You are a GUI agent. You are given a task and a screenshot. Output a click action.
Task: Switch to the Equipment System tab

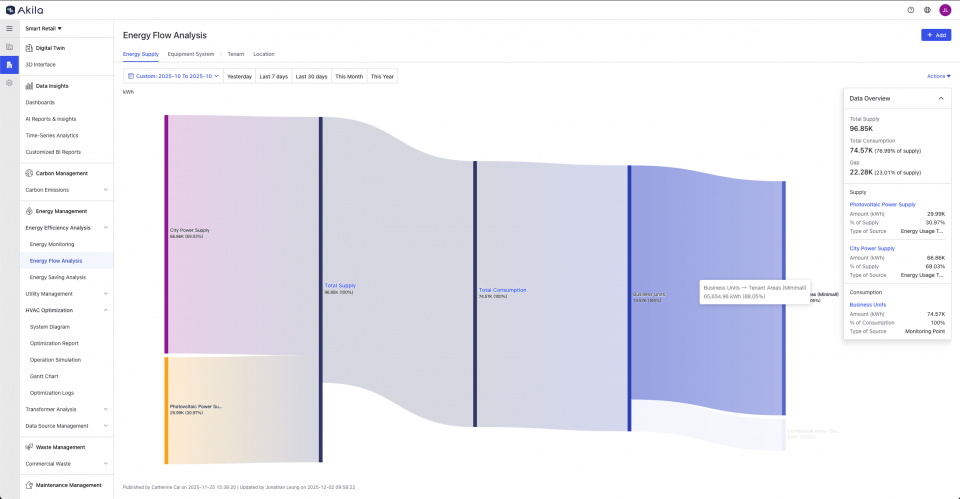coord(190,54)
